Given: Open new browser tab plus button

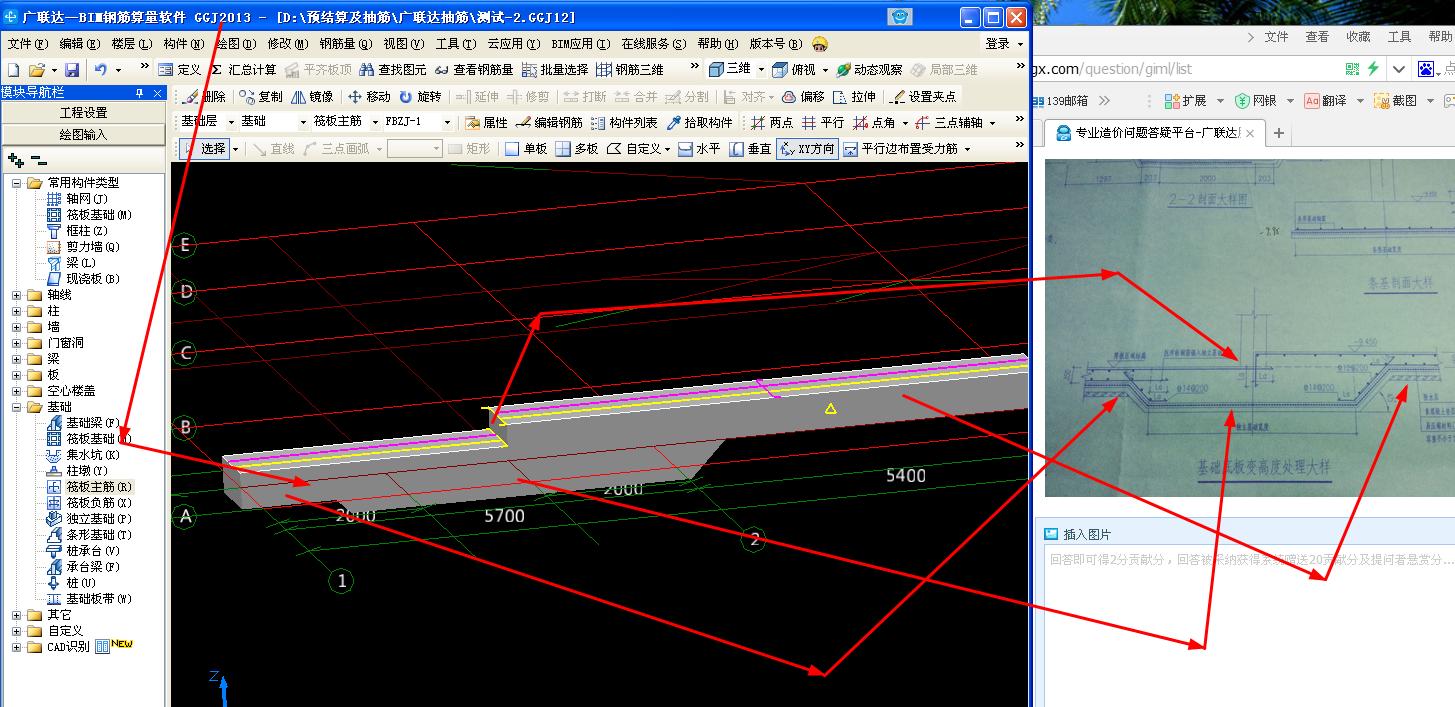Looking at the screenshot, I should click(x=1279, y=133).
